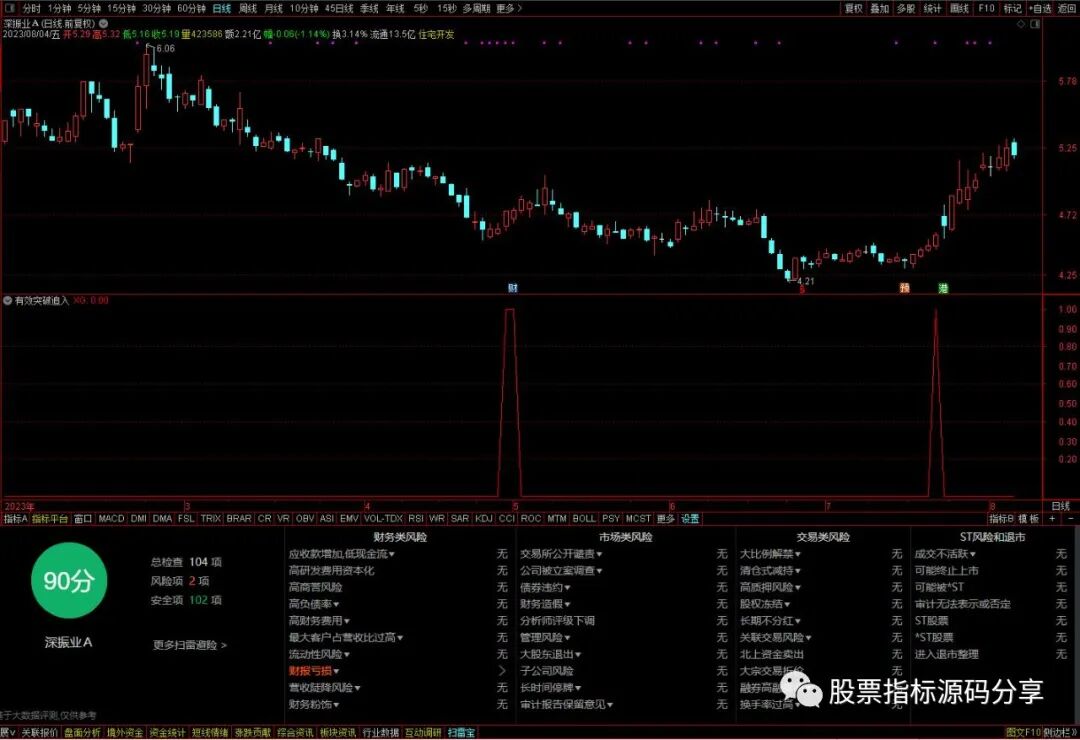Select the KDJ indicator
1080x740 pixels.
pos(484,519)
